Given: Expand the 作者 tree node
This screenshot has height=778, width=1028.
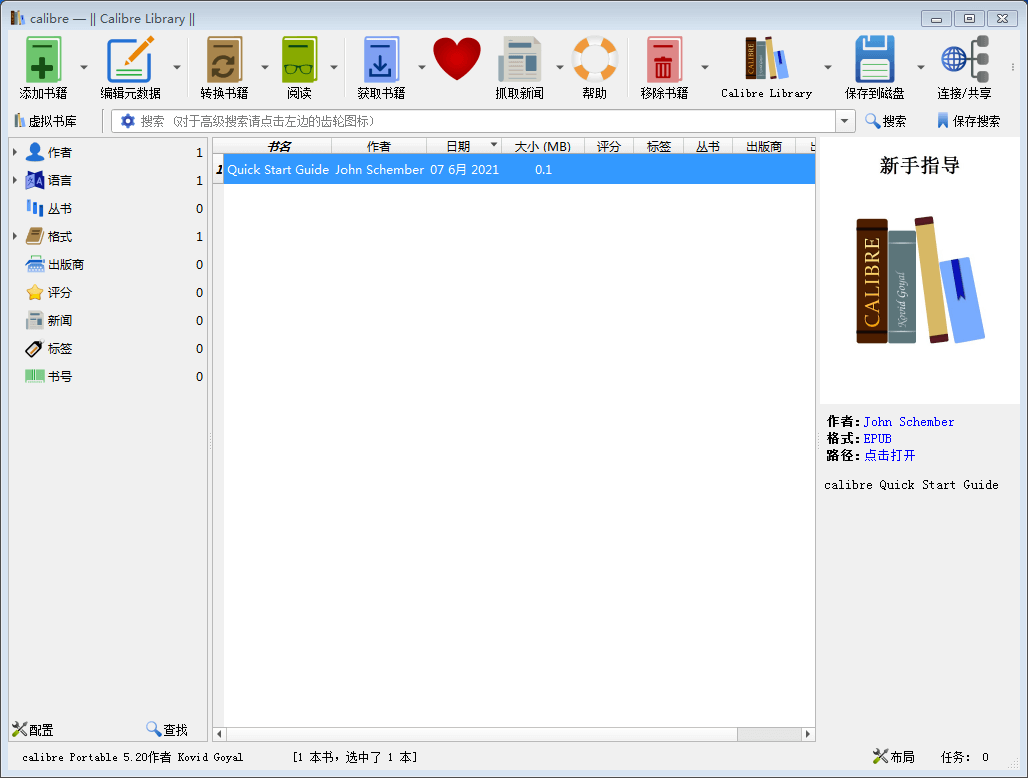Looking at the screenshot, I should tap(14, 152).
